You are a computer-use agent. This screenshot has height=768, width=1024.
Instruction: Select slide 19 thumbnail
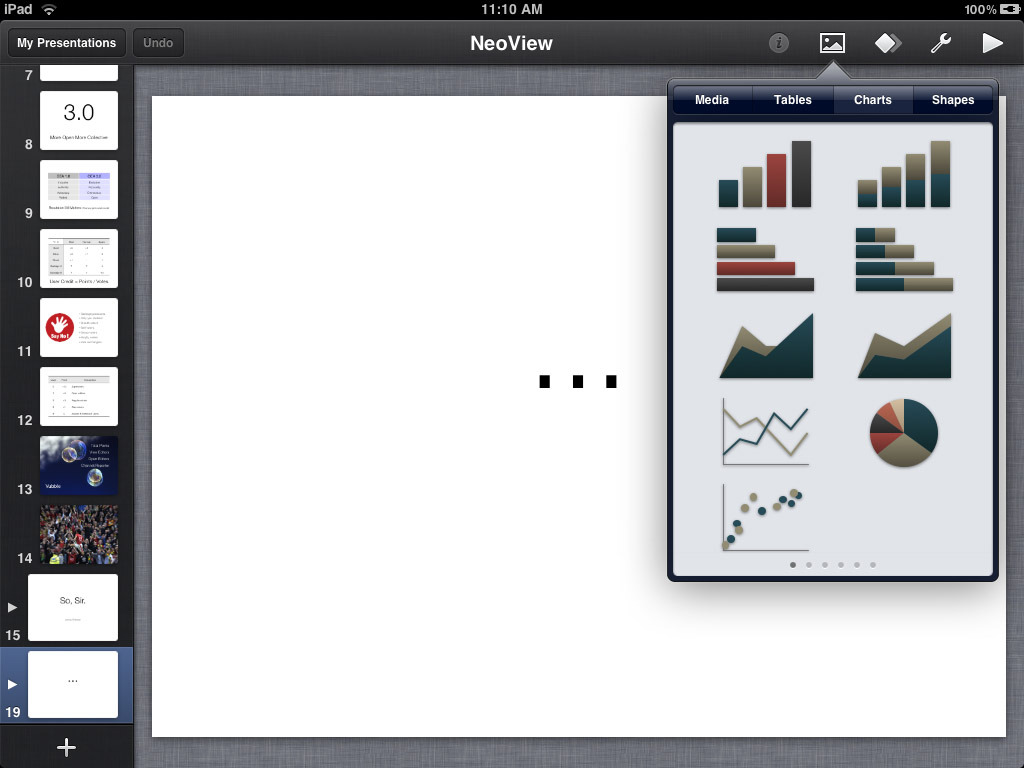[x=73, y=684]
